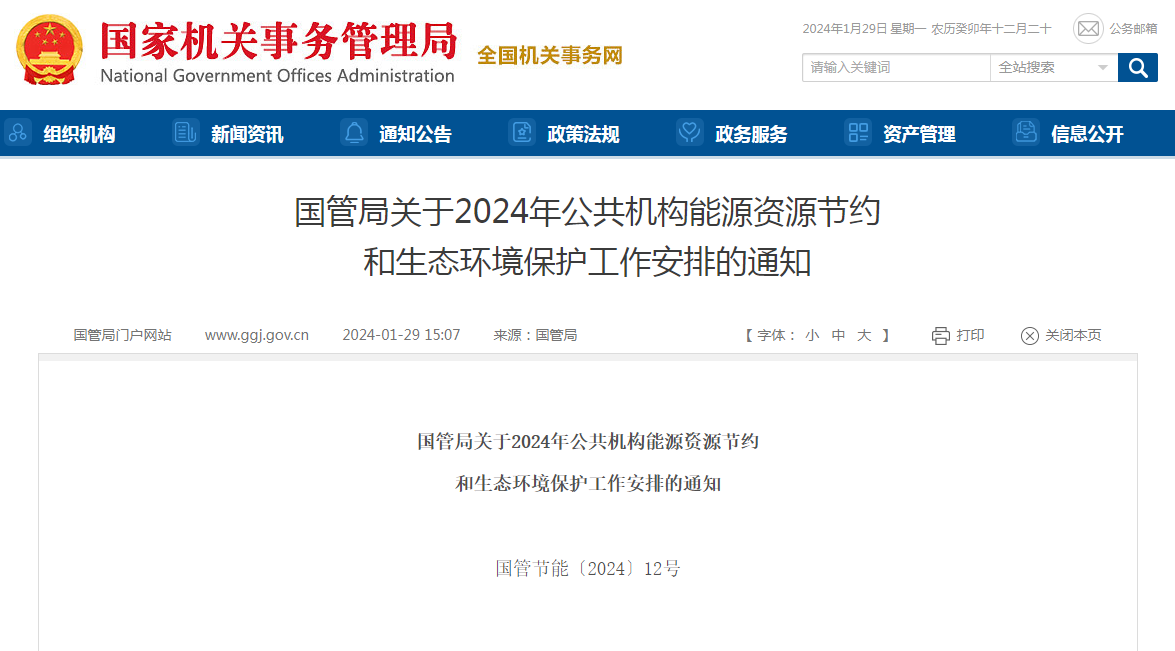The height and width of the screenshot is (651, 1175).
Task: Set font size to 中
Action: tap(839, 336)
